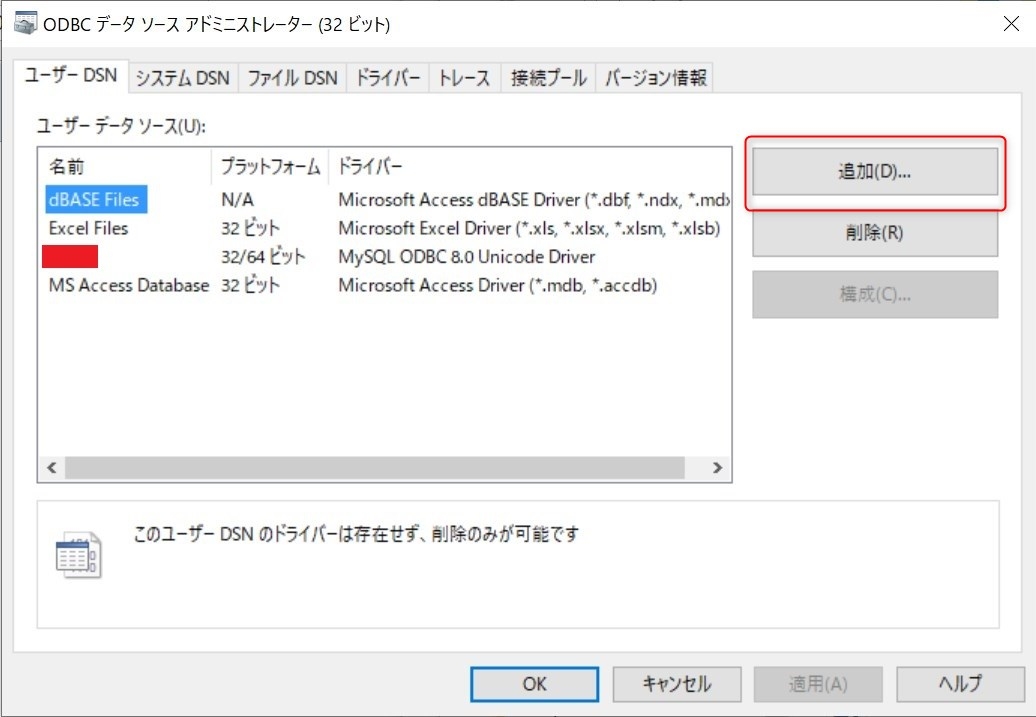Confirm with the OK button
This screenshot has height=717, width=1036.
[x=534, y=684]
